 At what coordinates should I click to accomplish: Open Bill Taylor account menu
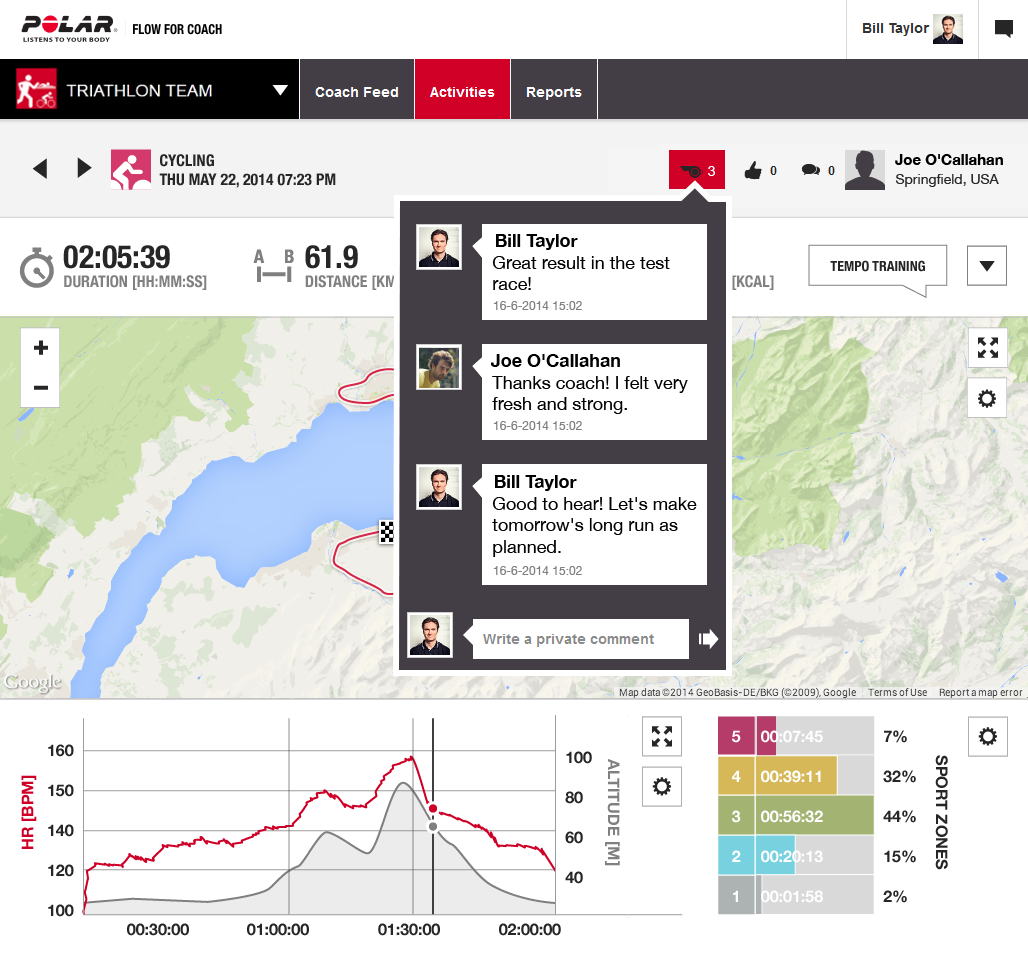[x=911, y=29]
